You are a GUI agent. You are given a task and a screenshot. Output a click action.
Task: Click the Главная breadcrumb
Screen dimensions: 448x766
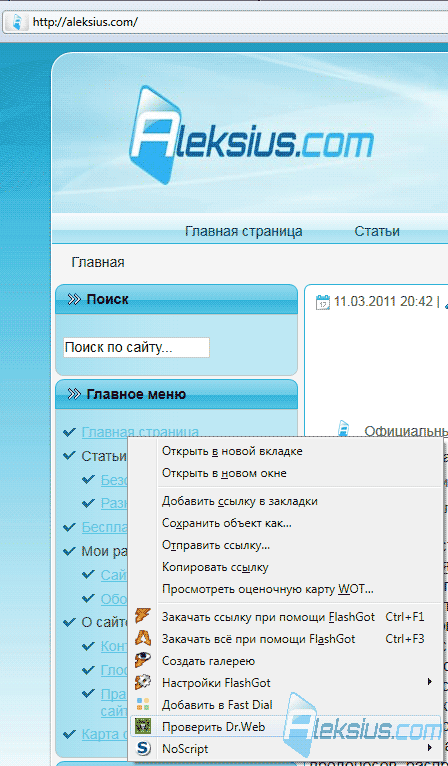(x=98, y=262)
